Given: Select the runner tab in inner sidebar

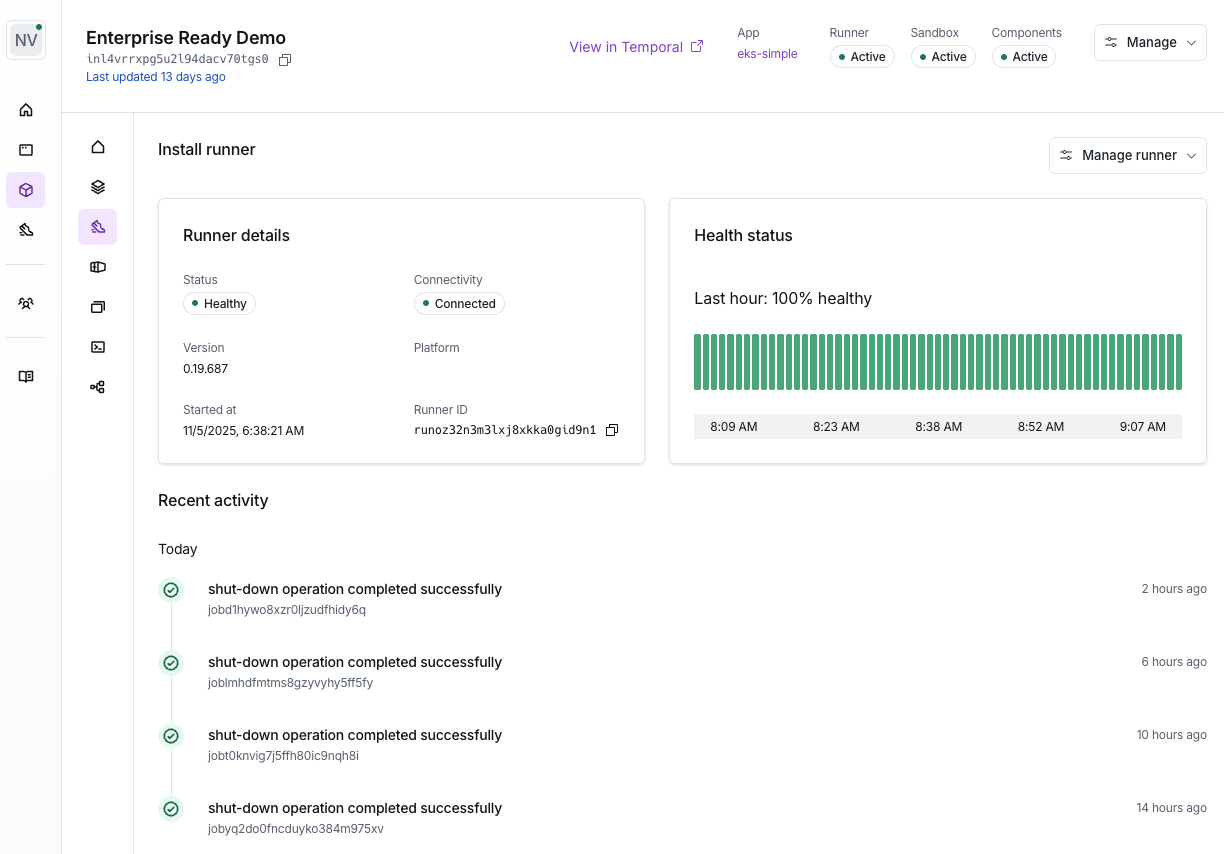Looking at the screenshot, I should click(x=98, y=227).
